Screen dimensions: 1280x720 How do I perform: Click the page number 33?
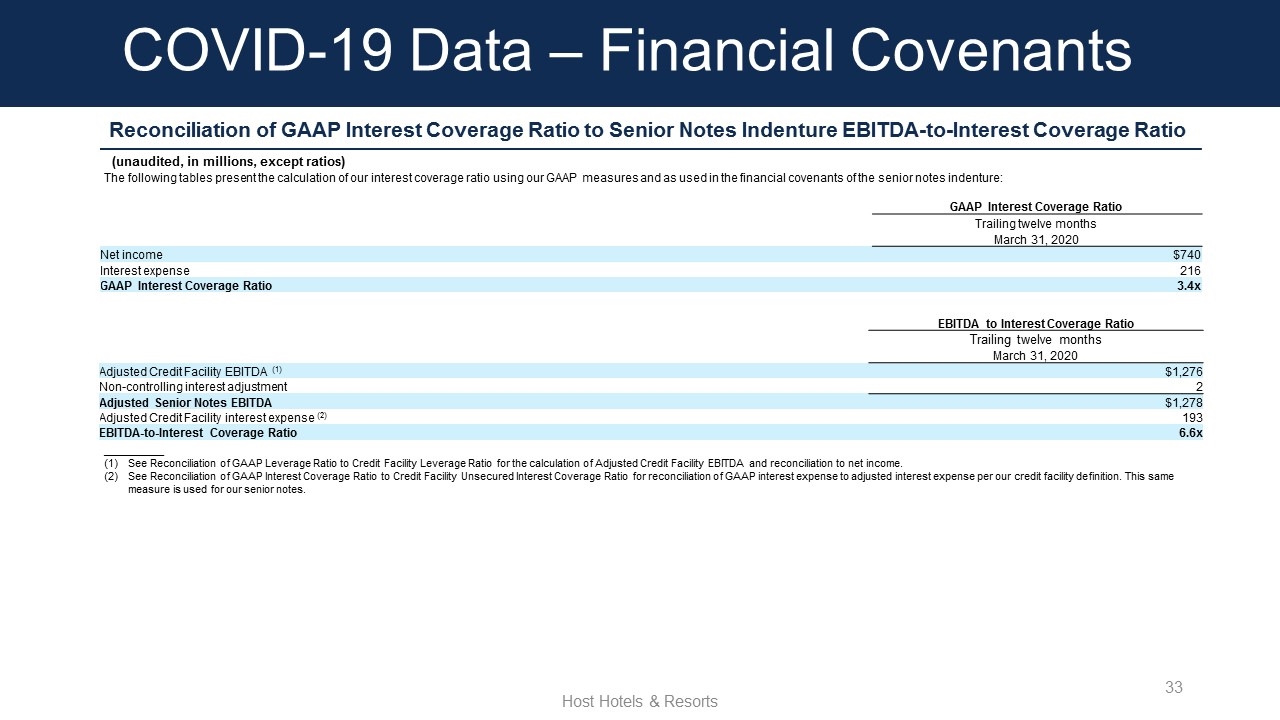(1174, 687)
